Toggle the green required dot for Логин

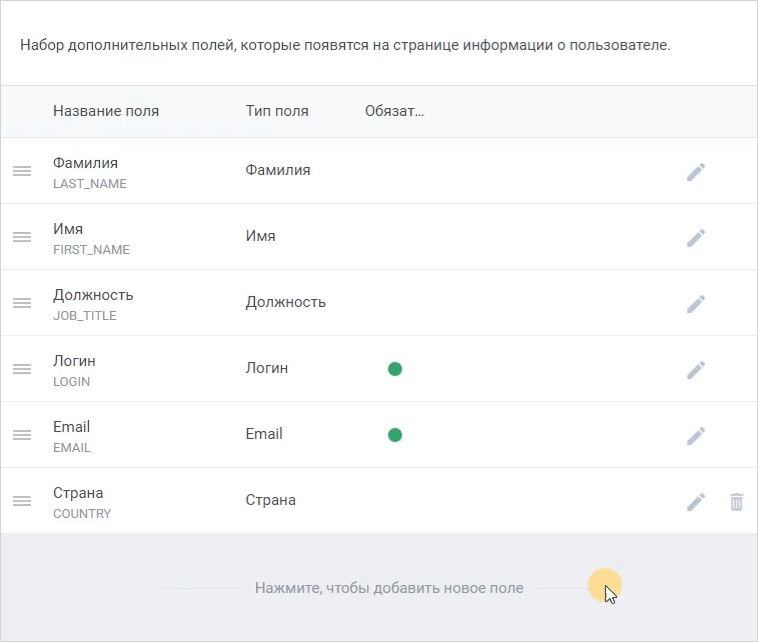point(395,369)
